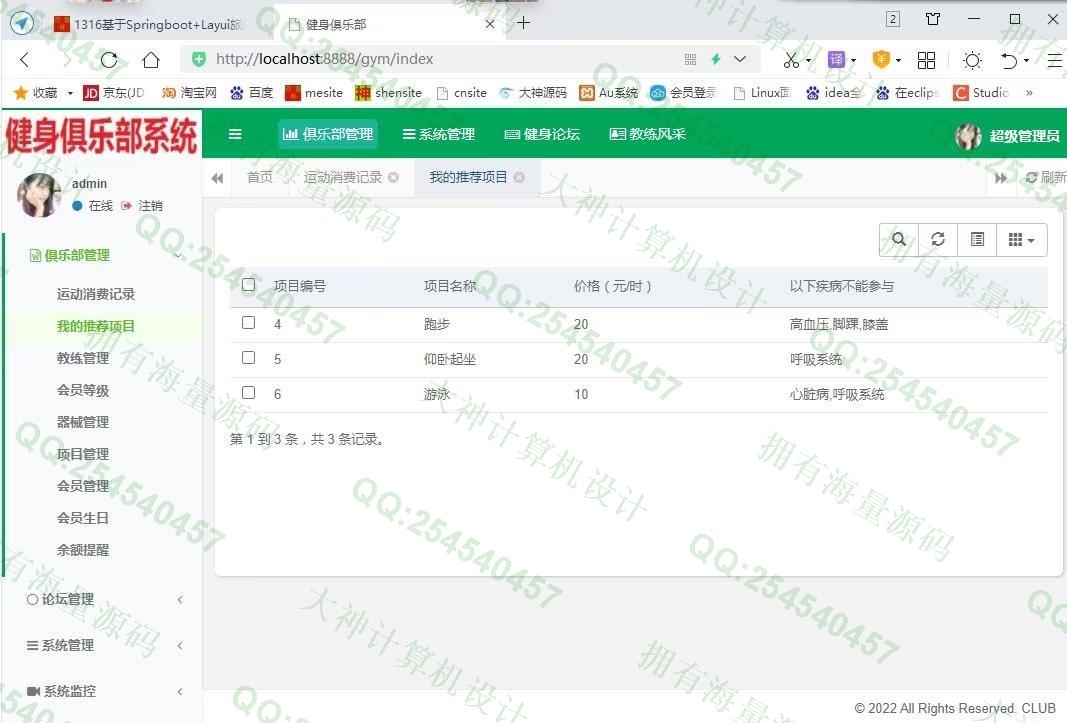Switch to the 运动消费记录 tab

point(342,178)
